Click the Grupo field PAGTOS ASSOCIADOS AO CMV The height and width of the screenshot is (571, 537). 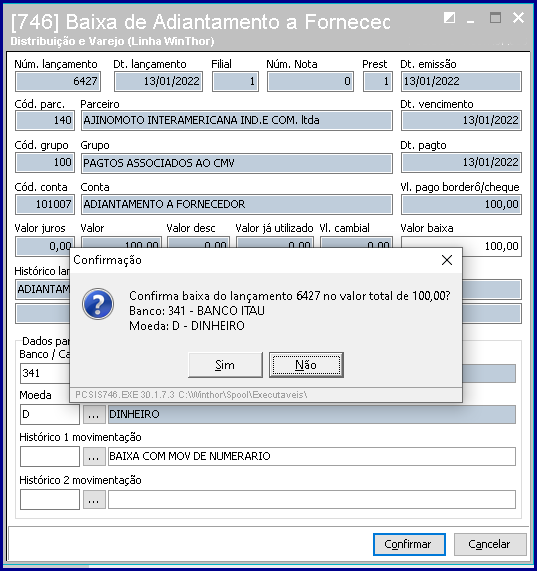click(x=237, y=163)
